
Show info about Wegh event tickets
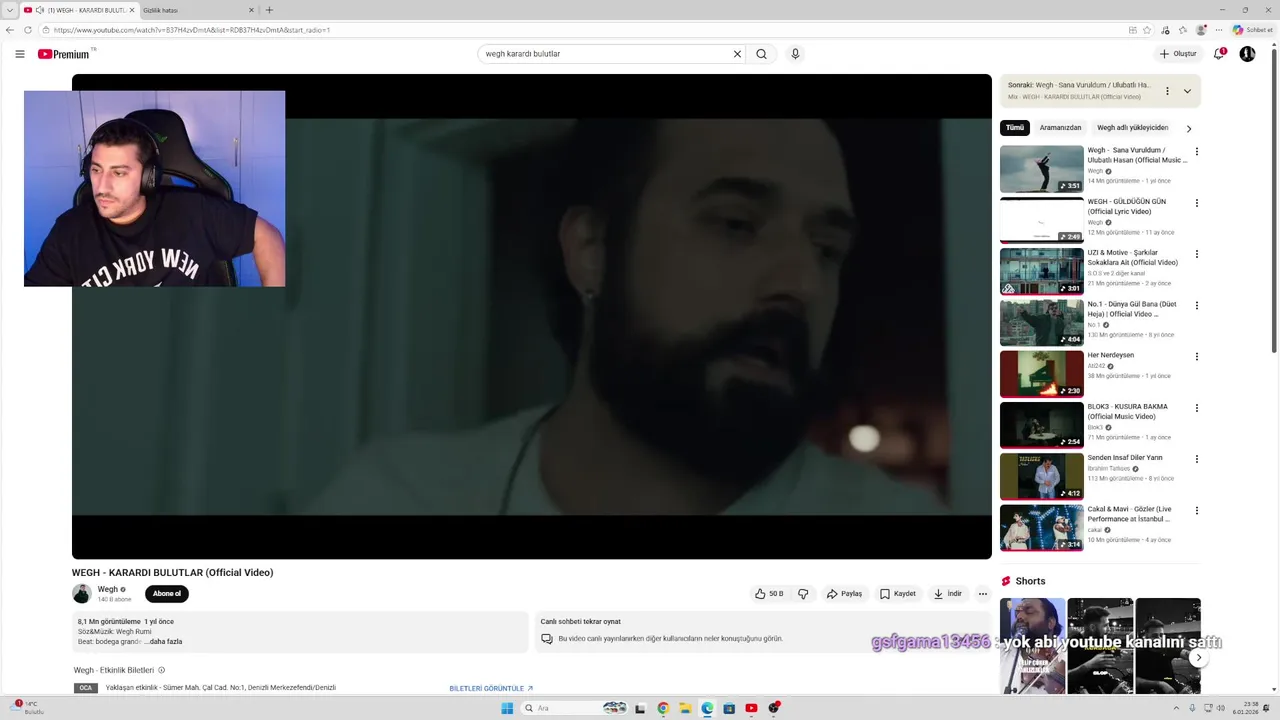point(161,670)
